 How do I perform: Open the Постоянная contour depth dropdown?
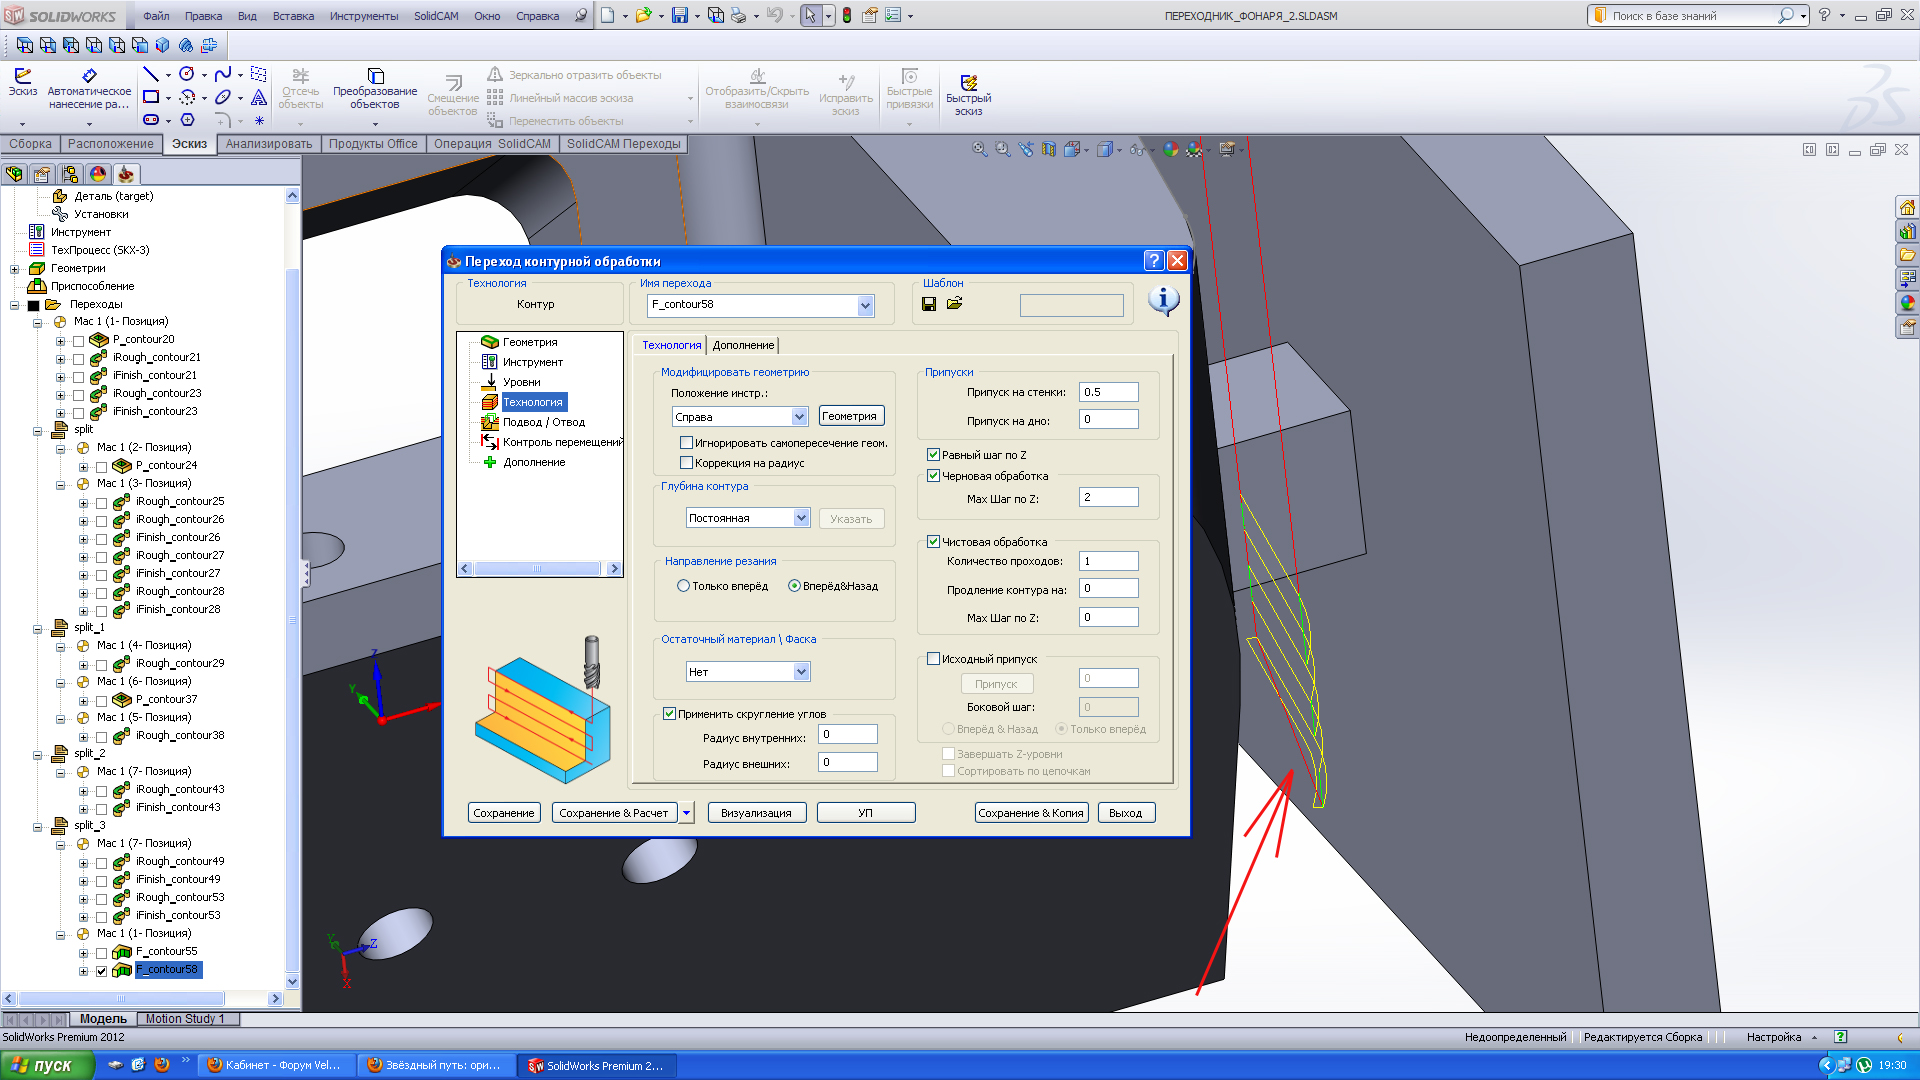pos(801,518)
